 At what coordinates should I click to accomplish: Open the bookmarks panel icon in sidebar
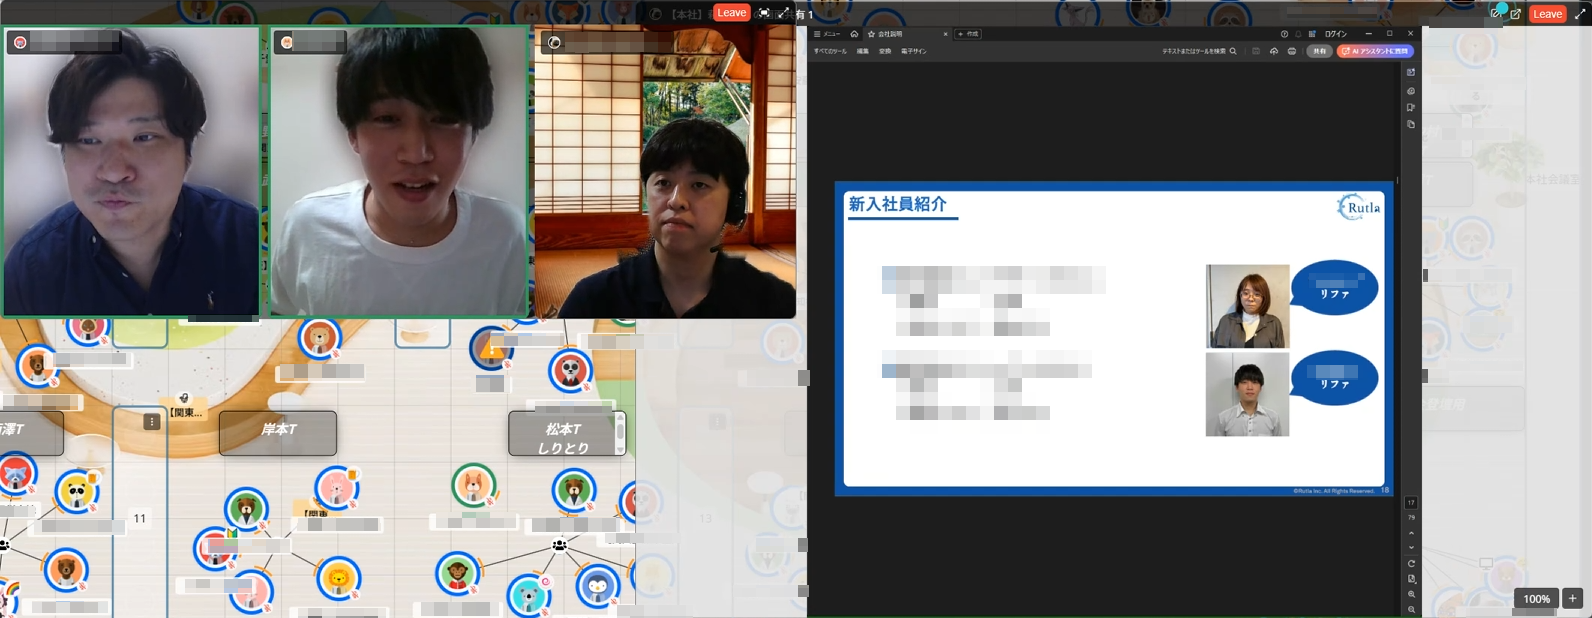(1411, 108)
